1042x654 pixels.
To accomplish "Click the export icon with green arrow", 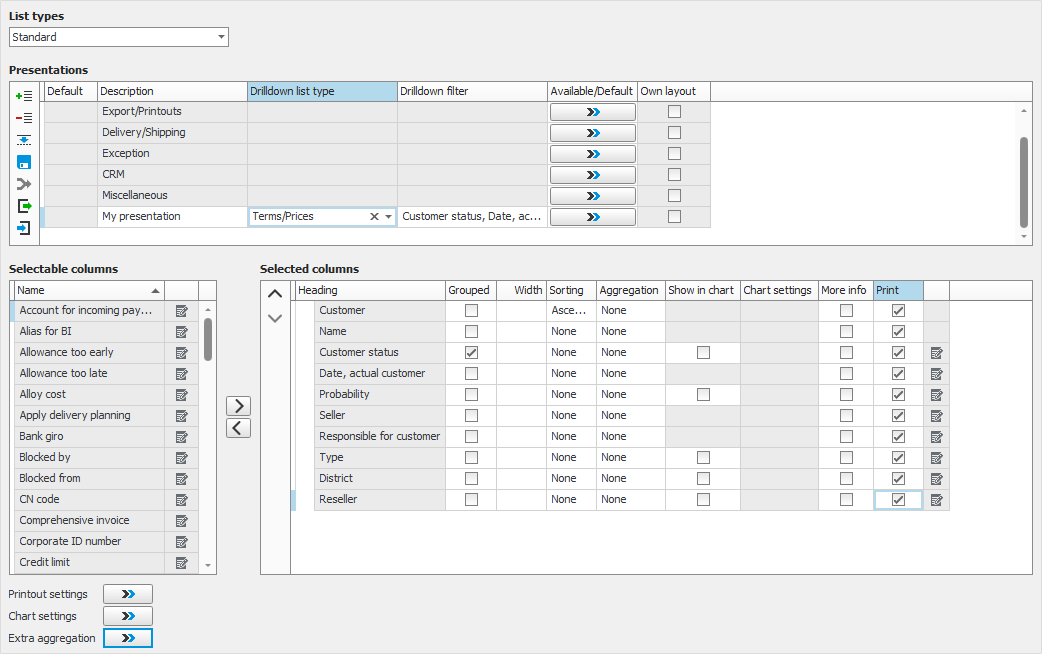I will tap(24, 206).
